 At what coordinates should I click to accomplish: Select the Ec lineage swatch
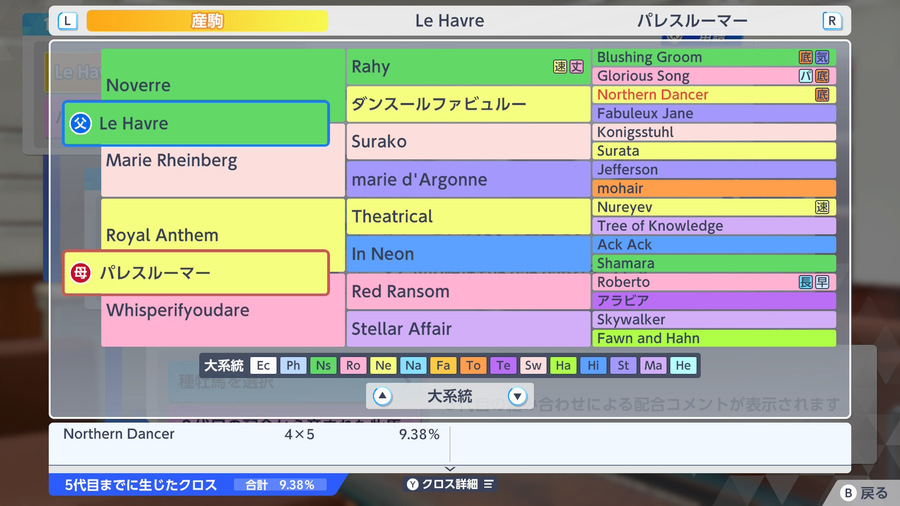tap(263, 365)
